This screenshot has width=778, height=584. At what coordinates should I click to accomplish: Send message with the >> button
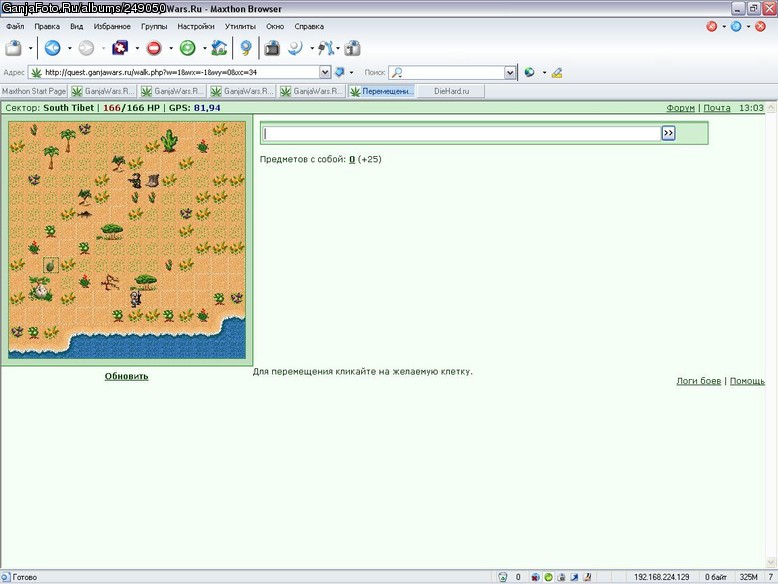click(x=668, y=133)
